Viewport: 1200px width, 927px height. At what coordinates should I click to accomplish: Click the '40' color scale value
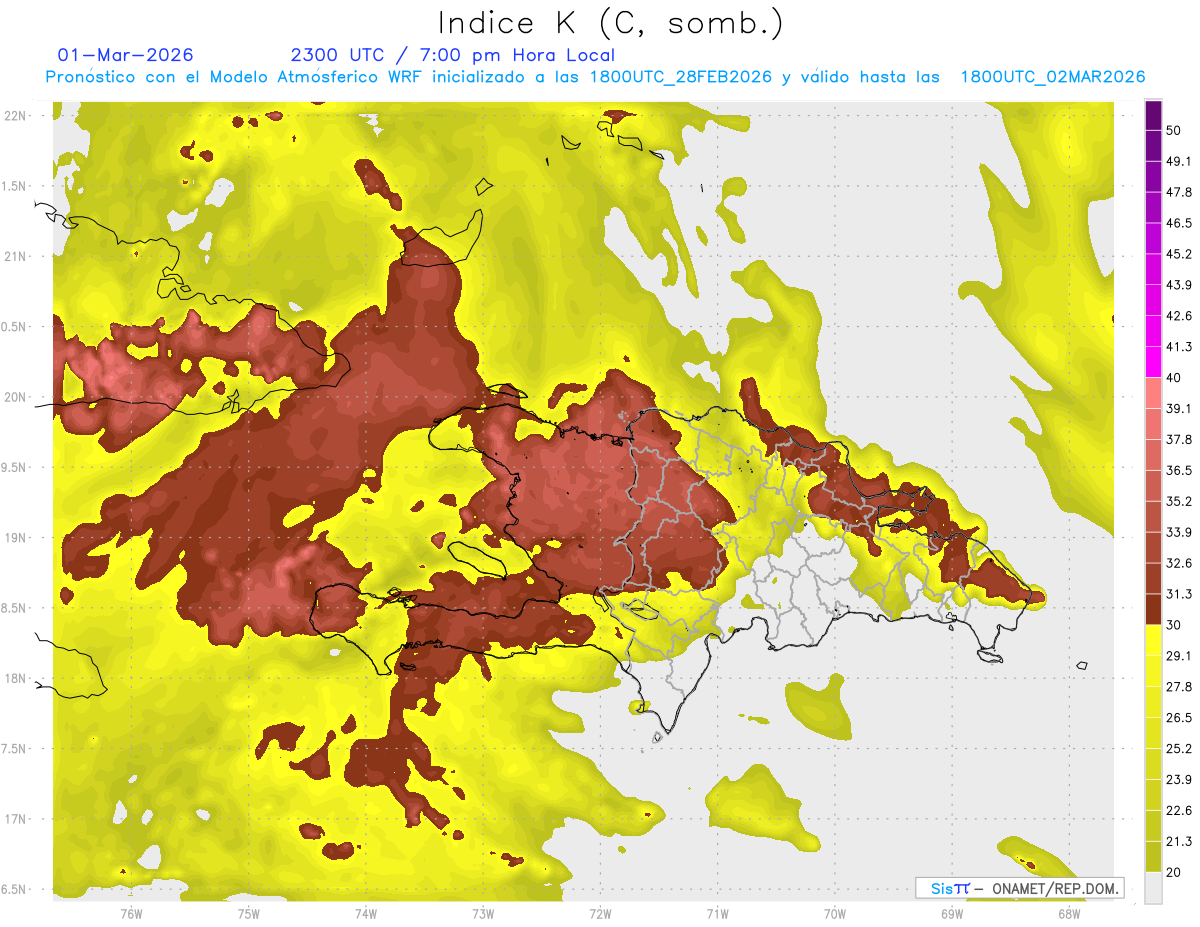click(x=1174, y=378)
